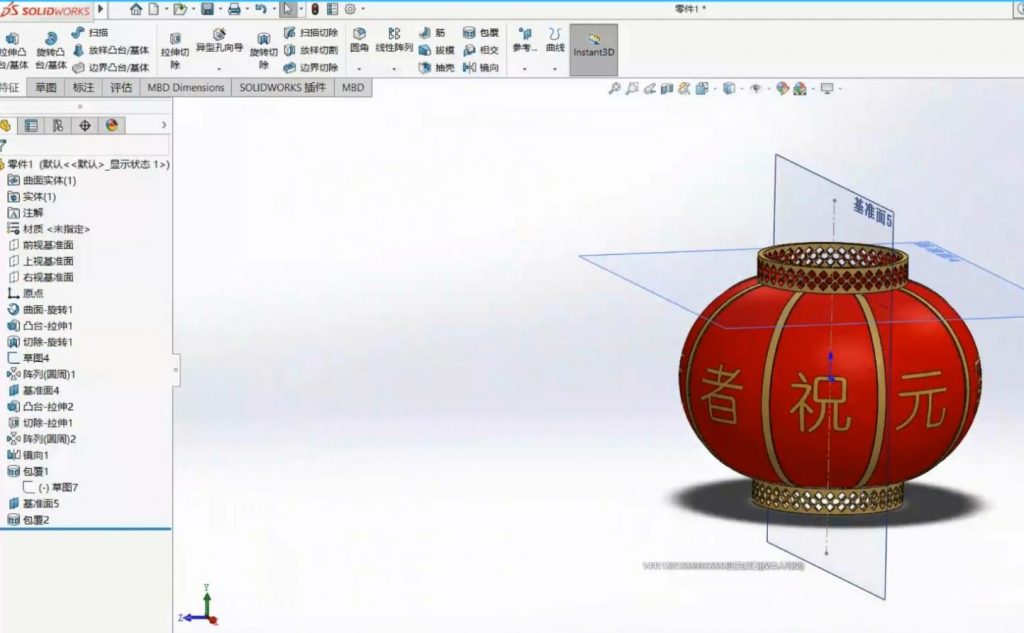Viewport: 1024px width, 633px height.
Task: Select 草图7 under 包覆1
Action: pos(51,487)
